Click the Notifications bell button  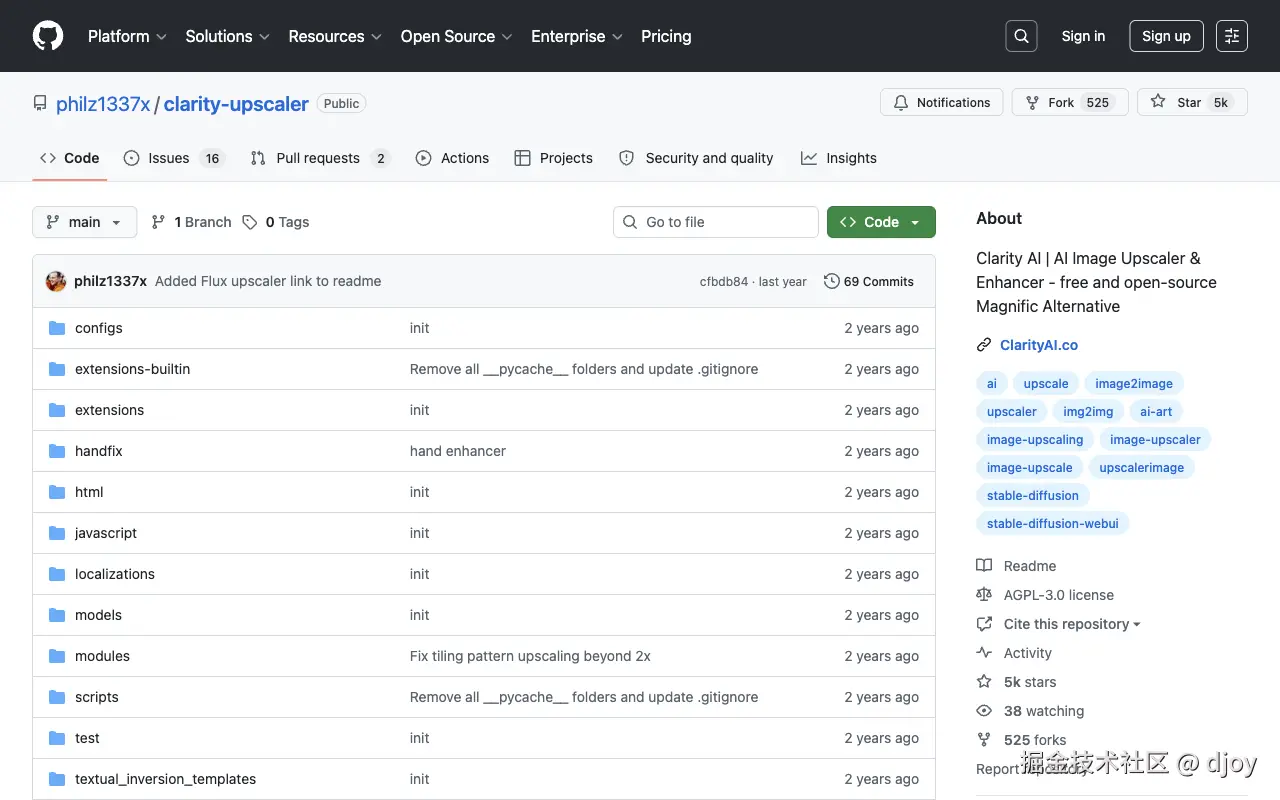pyautogui.click(x=941, y=102)
